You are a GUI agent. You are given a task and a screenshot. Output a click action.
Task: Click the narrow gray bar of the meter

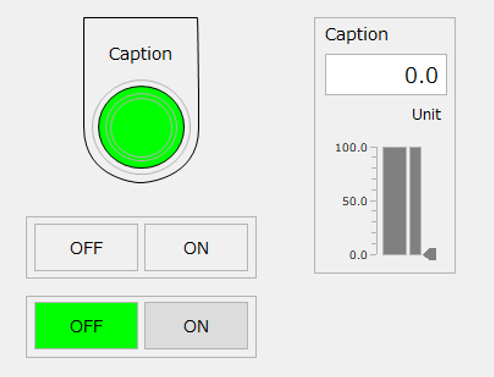tap(415, 201)
